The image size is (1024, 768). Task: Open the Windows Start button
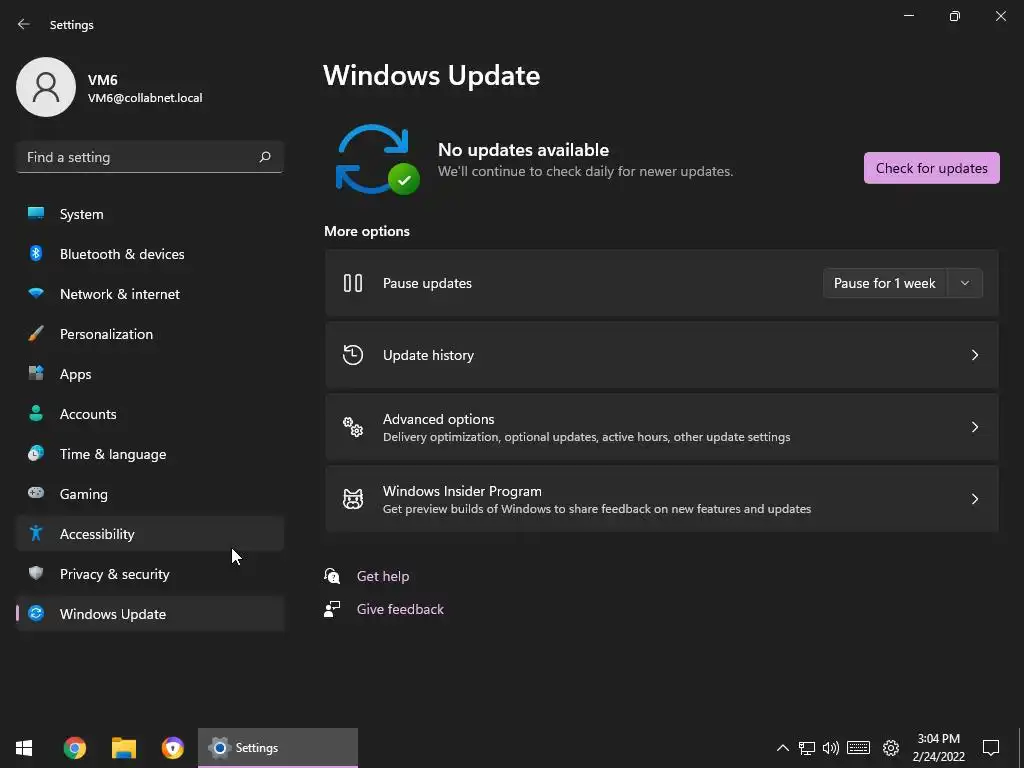pos(24,748)
